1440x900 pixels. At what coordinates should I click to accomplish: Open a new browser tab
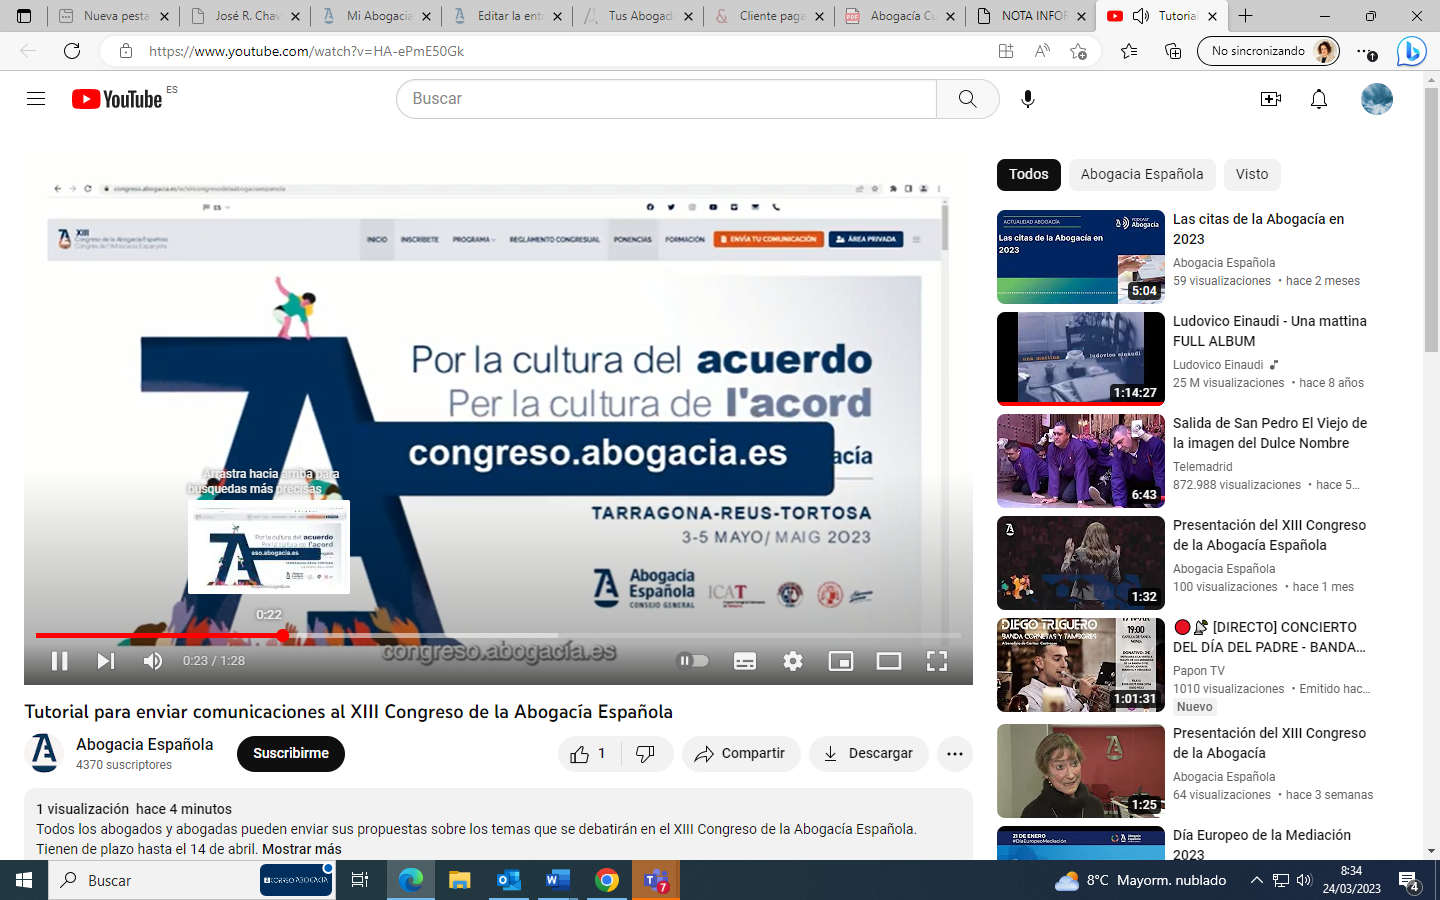click(x=1245, y=16)
